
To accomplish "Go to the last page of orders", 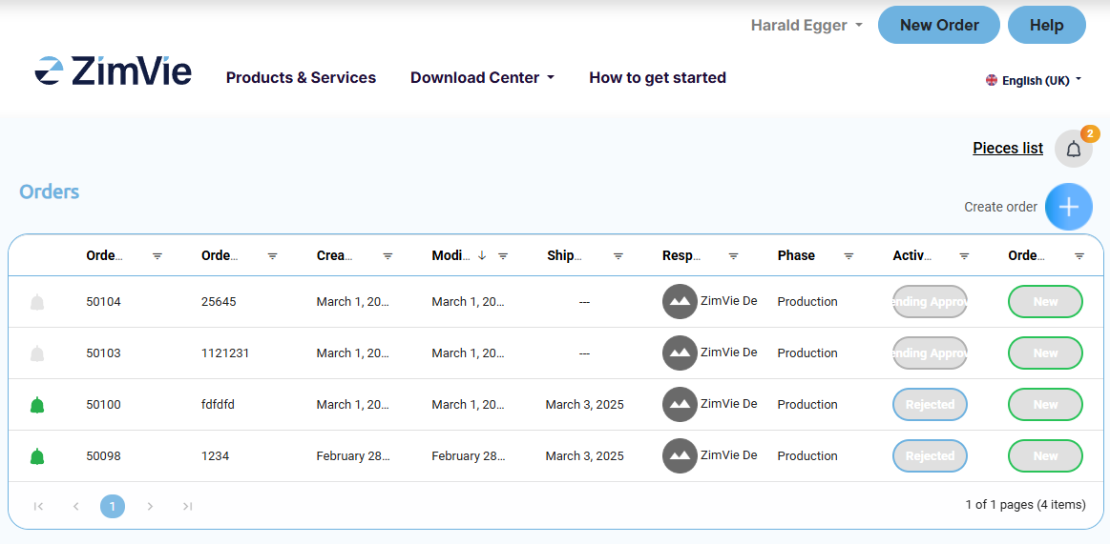I will [x=187, y=506].
